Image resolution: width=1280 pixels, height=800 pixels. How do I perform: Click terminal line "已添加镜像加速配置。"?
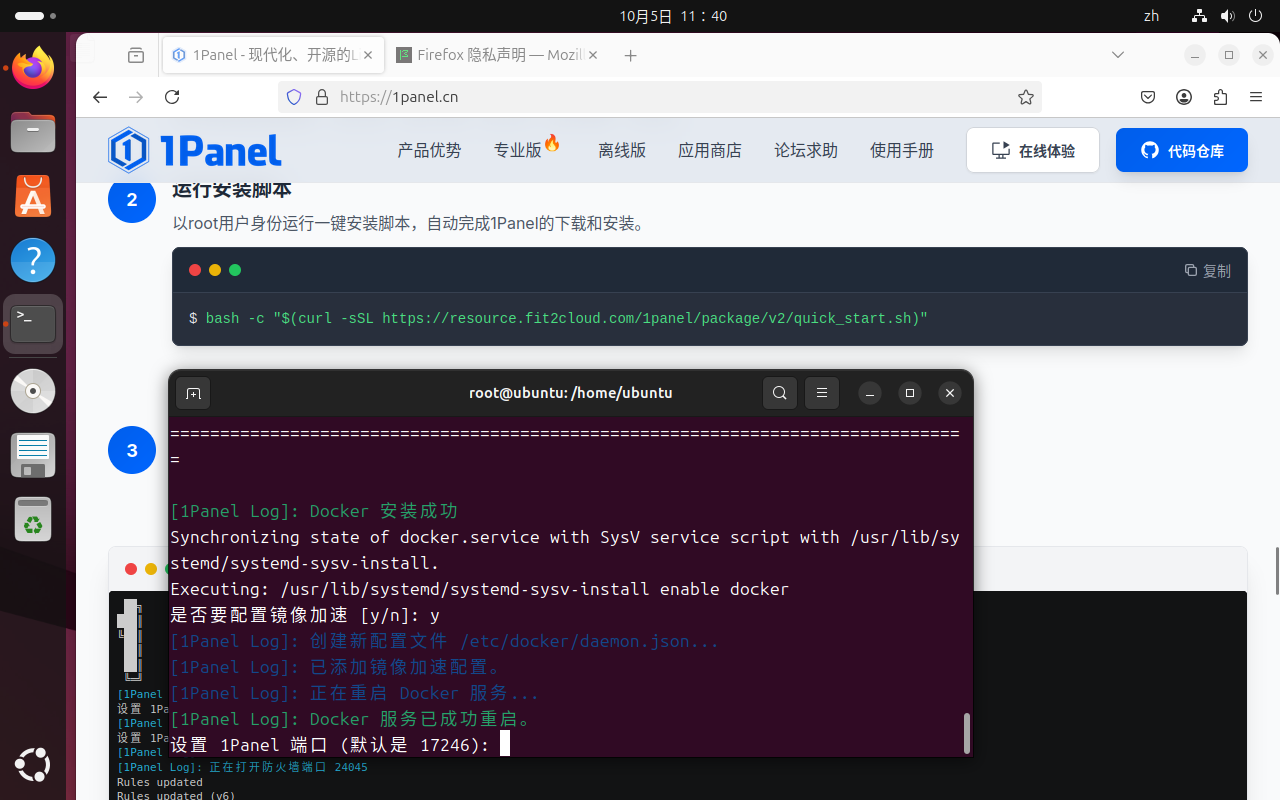(336, 667)
